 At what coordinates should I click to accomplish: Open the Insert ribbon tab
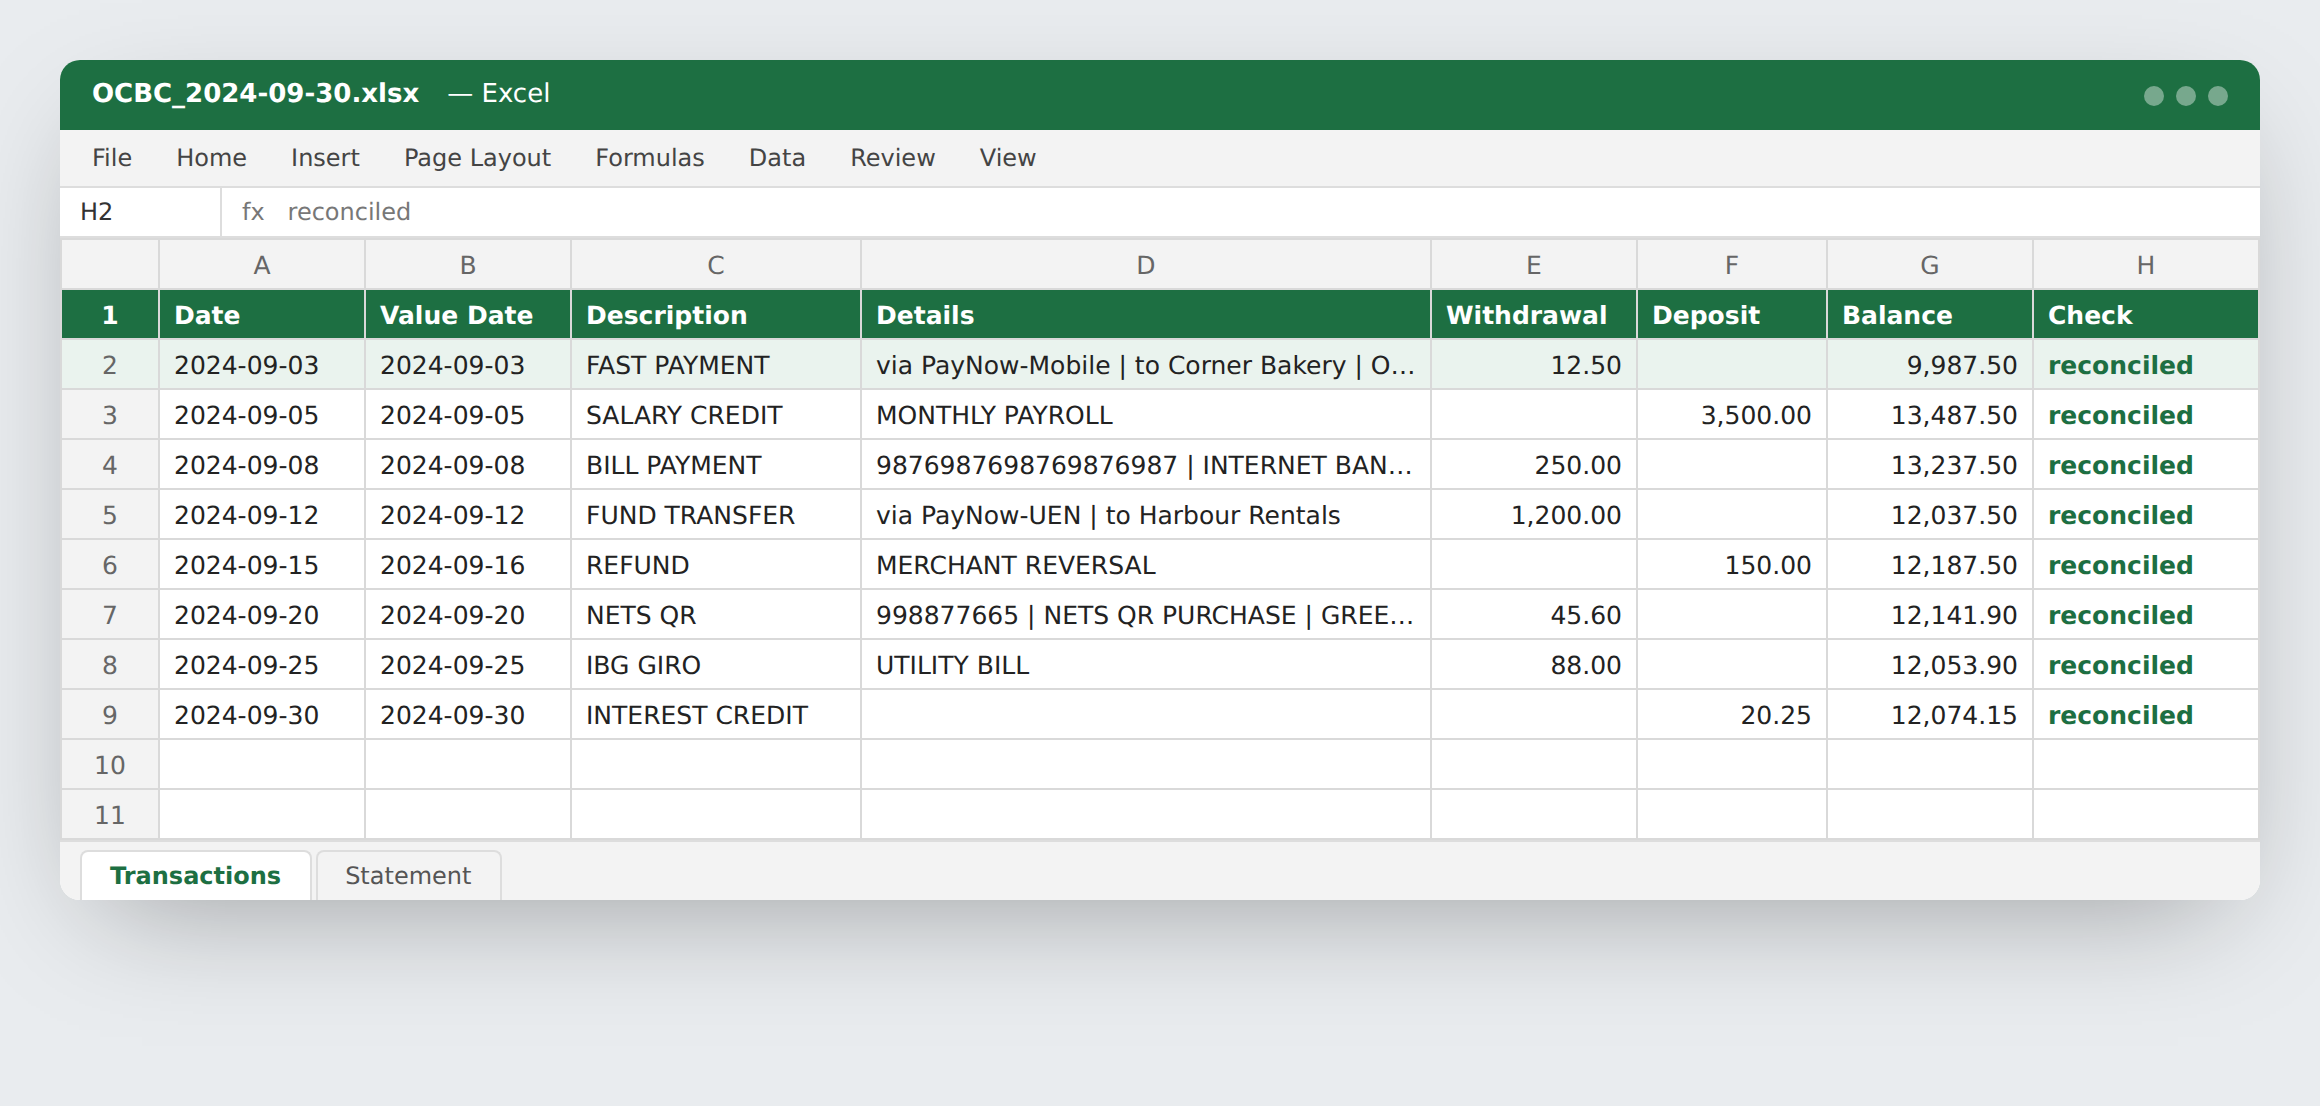pyautogui.click(x=325, y=158)
